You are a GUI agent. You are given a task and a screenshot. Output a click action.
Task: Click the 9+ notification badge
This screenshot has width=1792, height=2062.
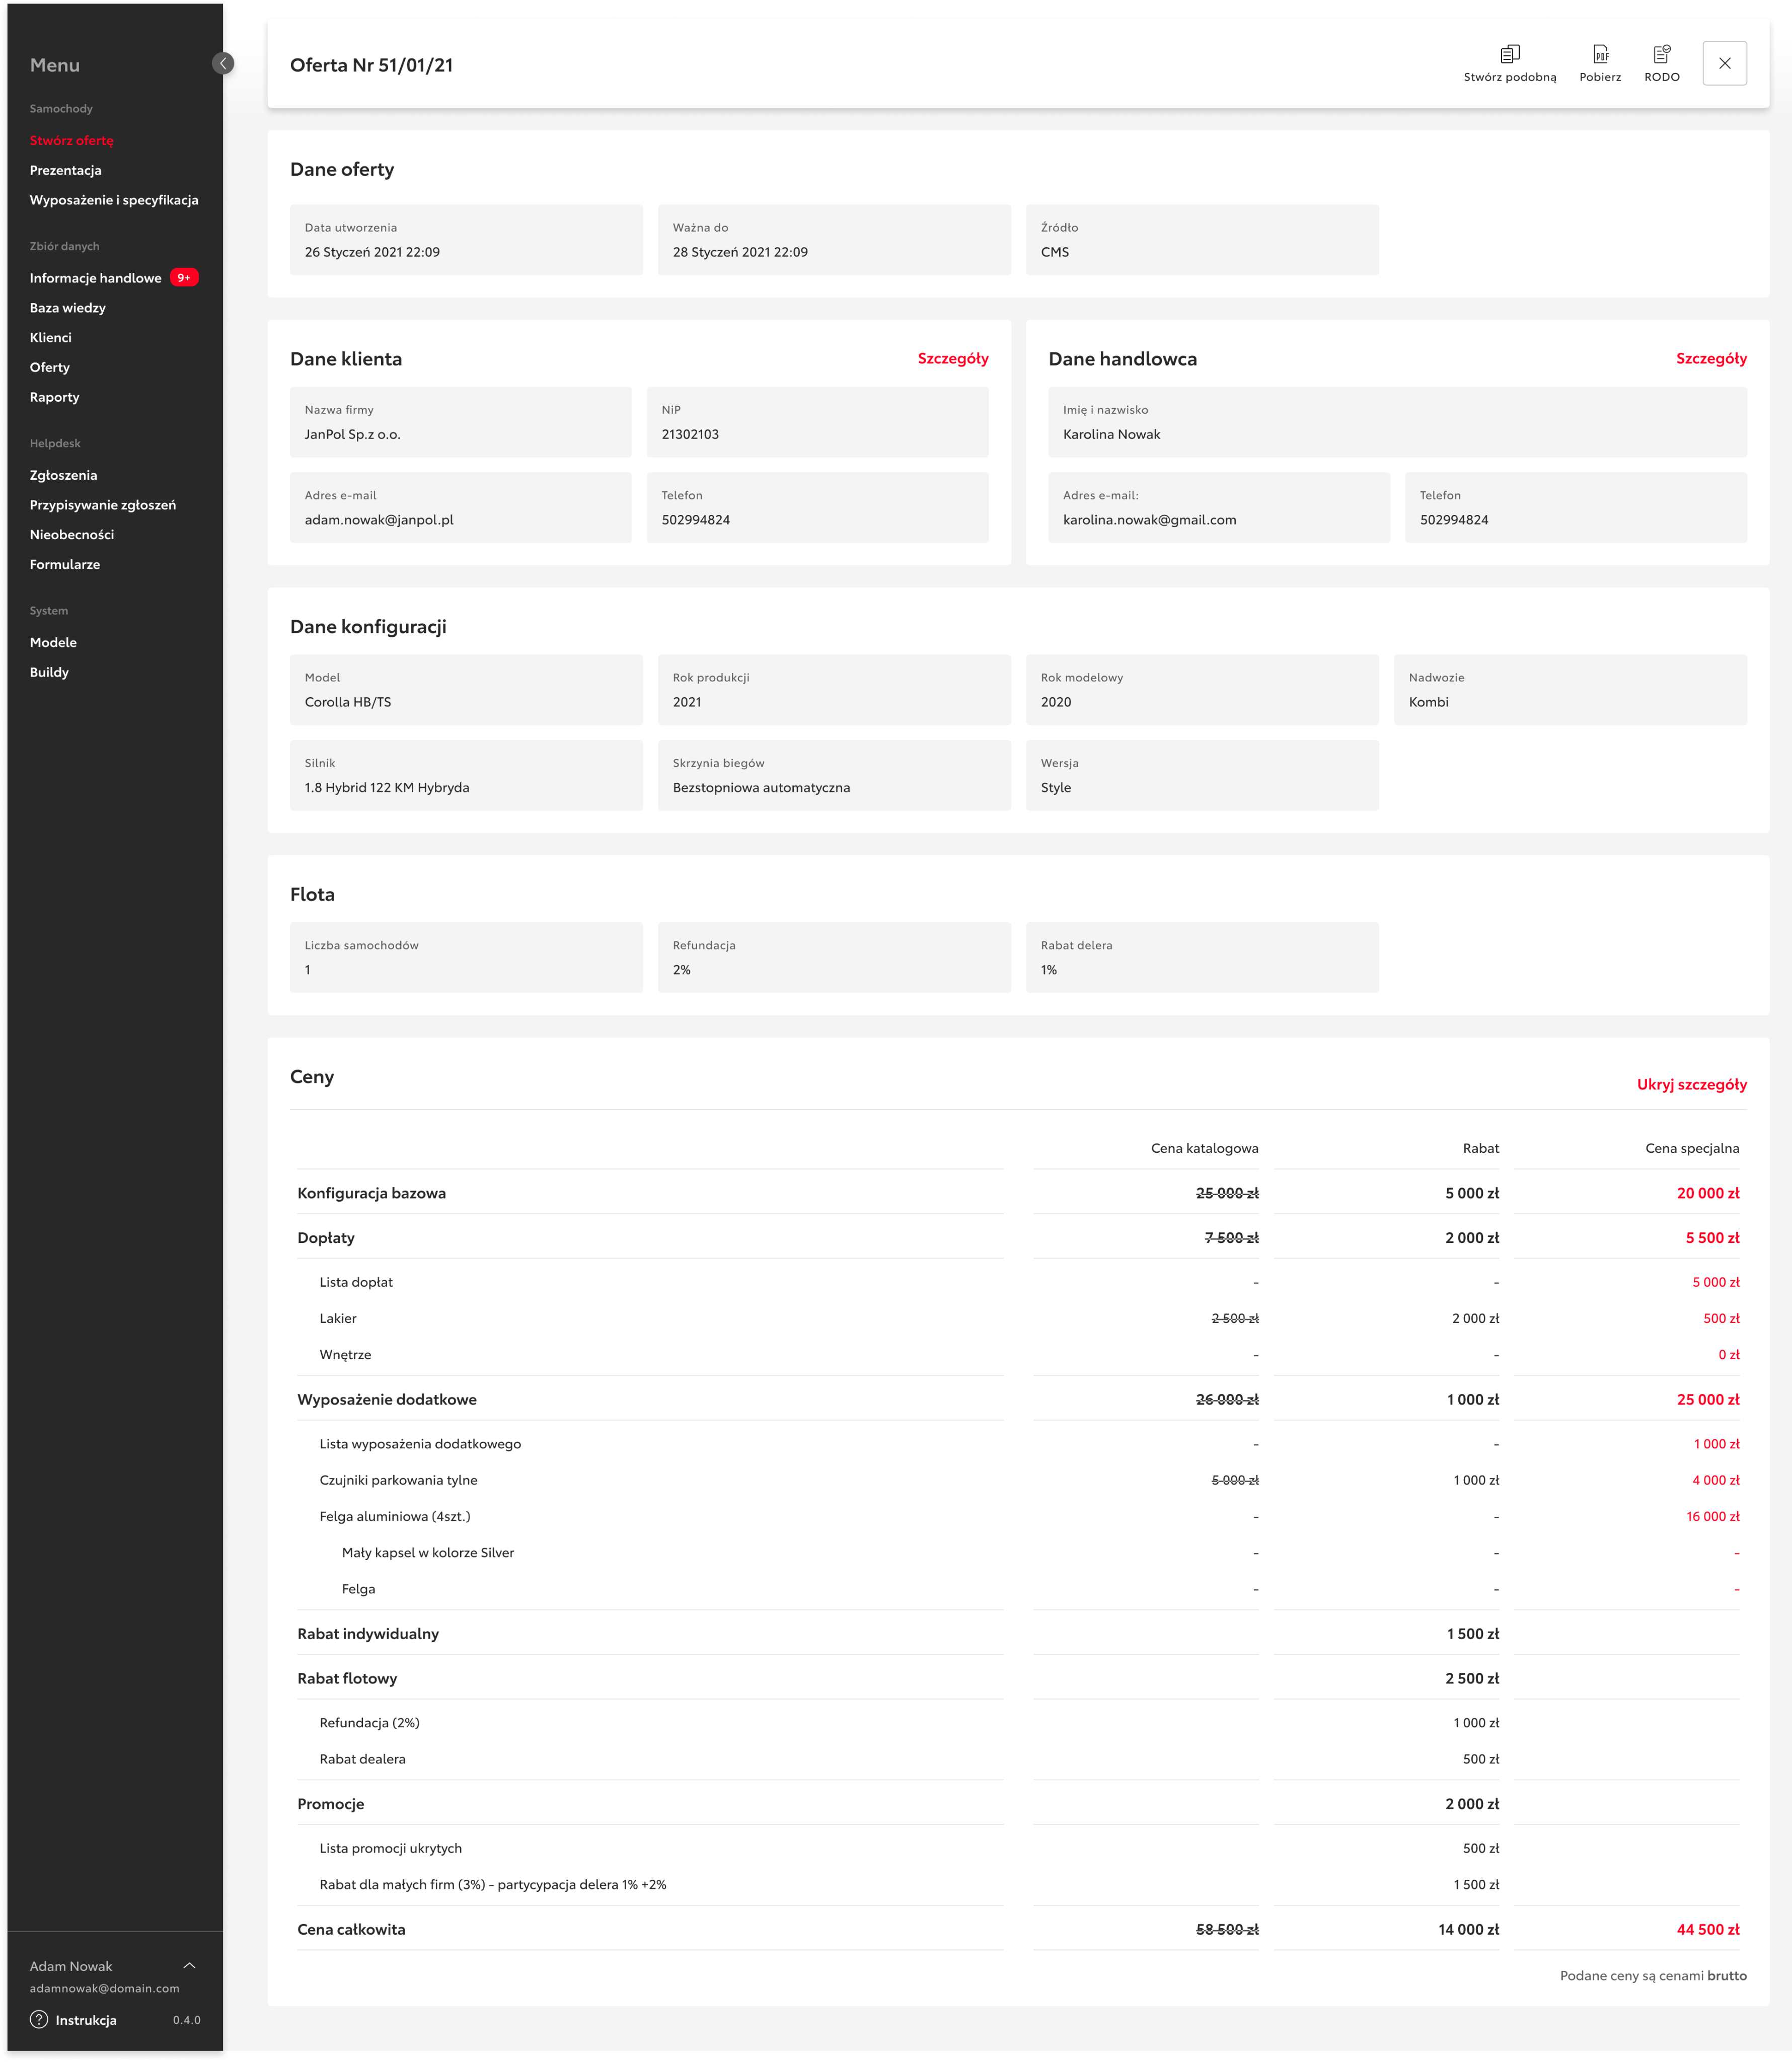pyautogui.click(x=184, y=278)
